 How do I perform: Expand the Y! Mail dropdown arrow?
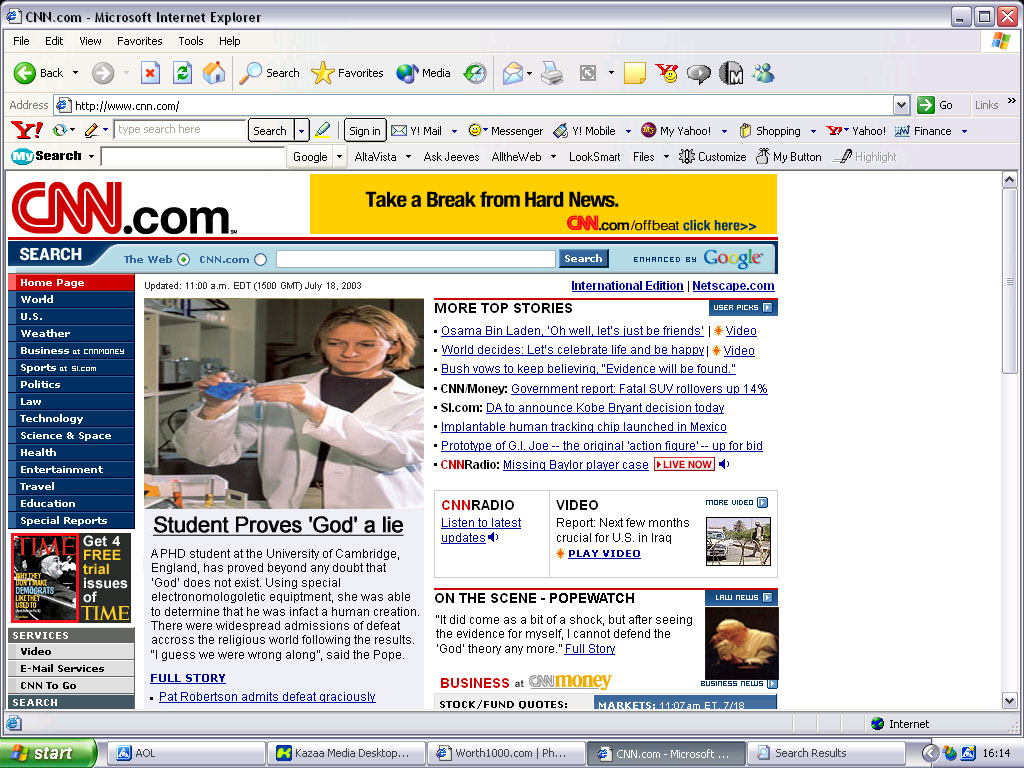[x=454, y=131]
